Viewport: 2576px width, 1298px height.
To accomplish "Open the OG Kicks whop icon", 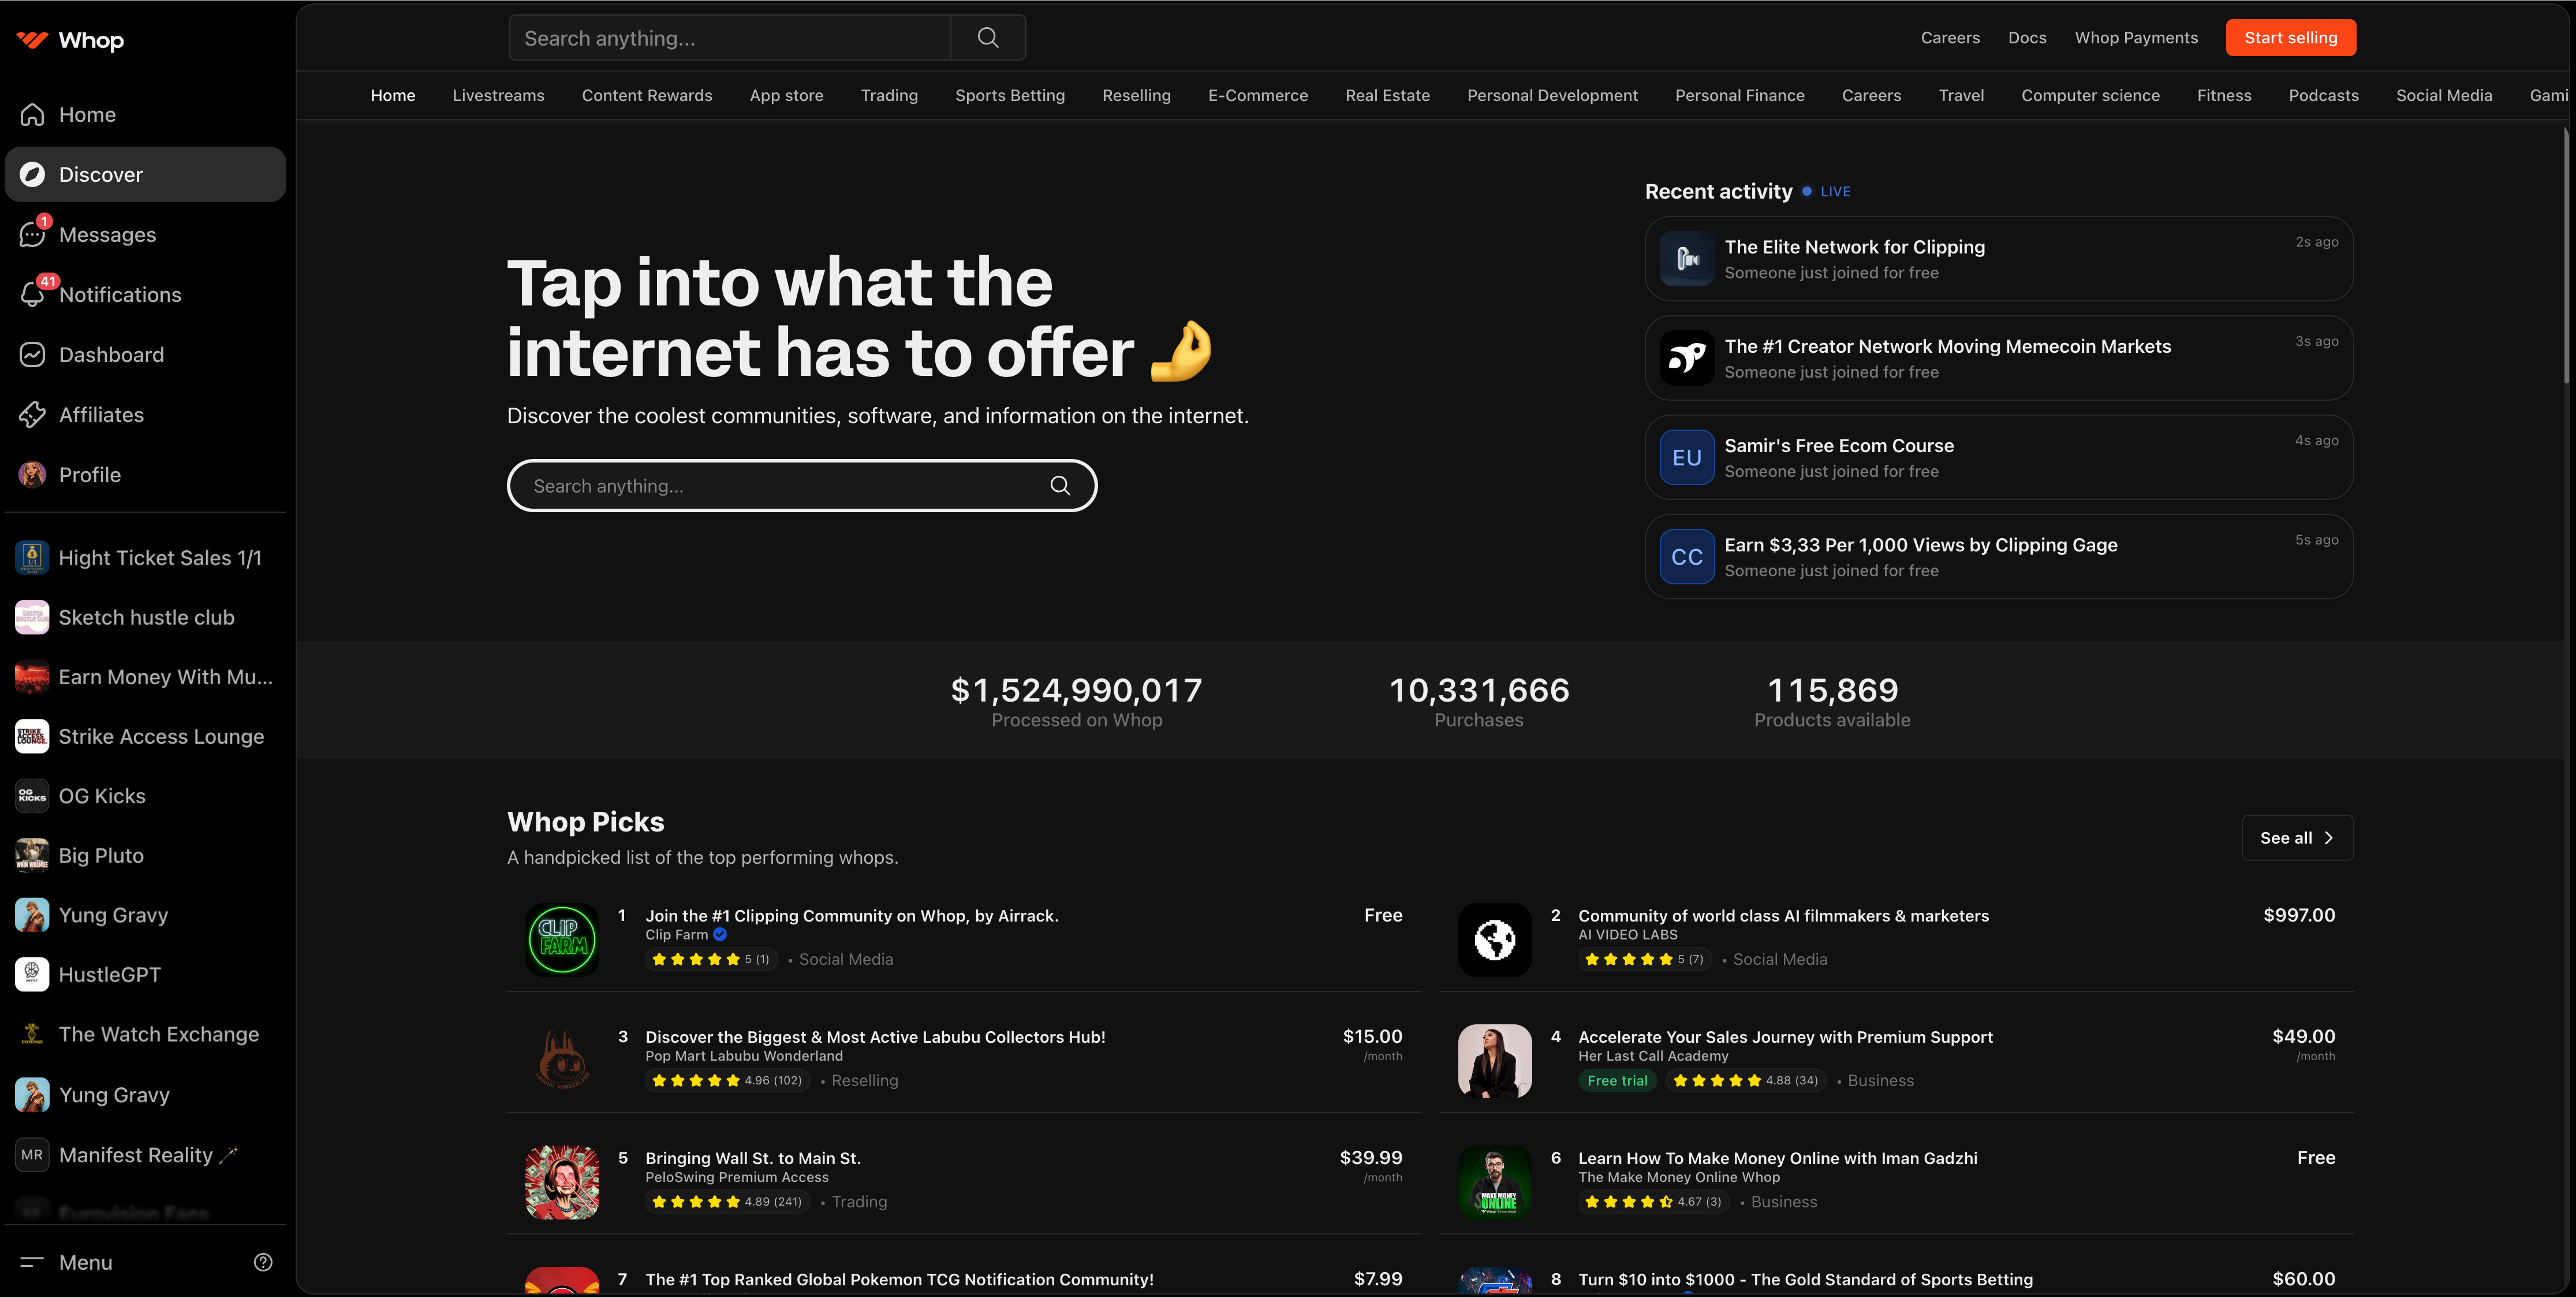I will pos(32,796).
